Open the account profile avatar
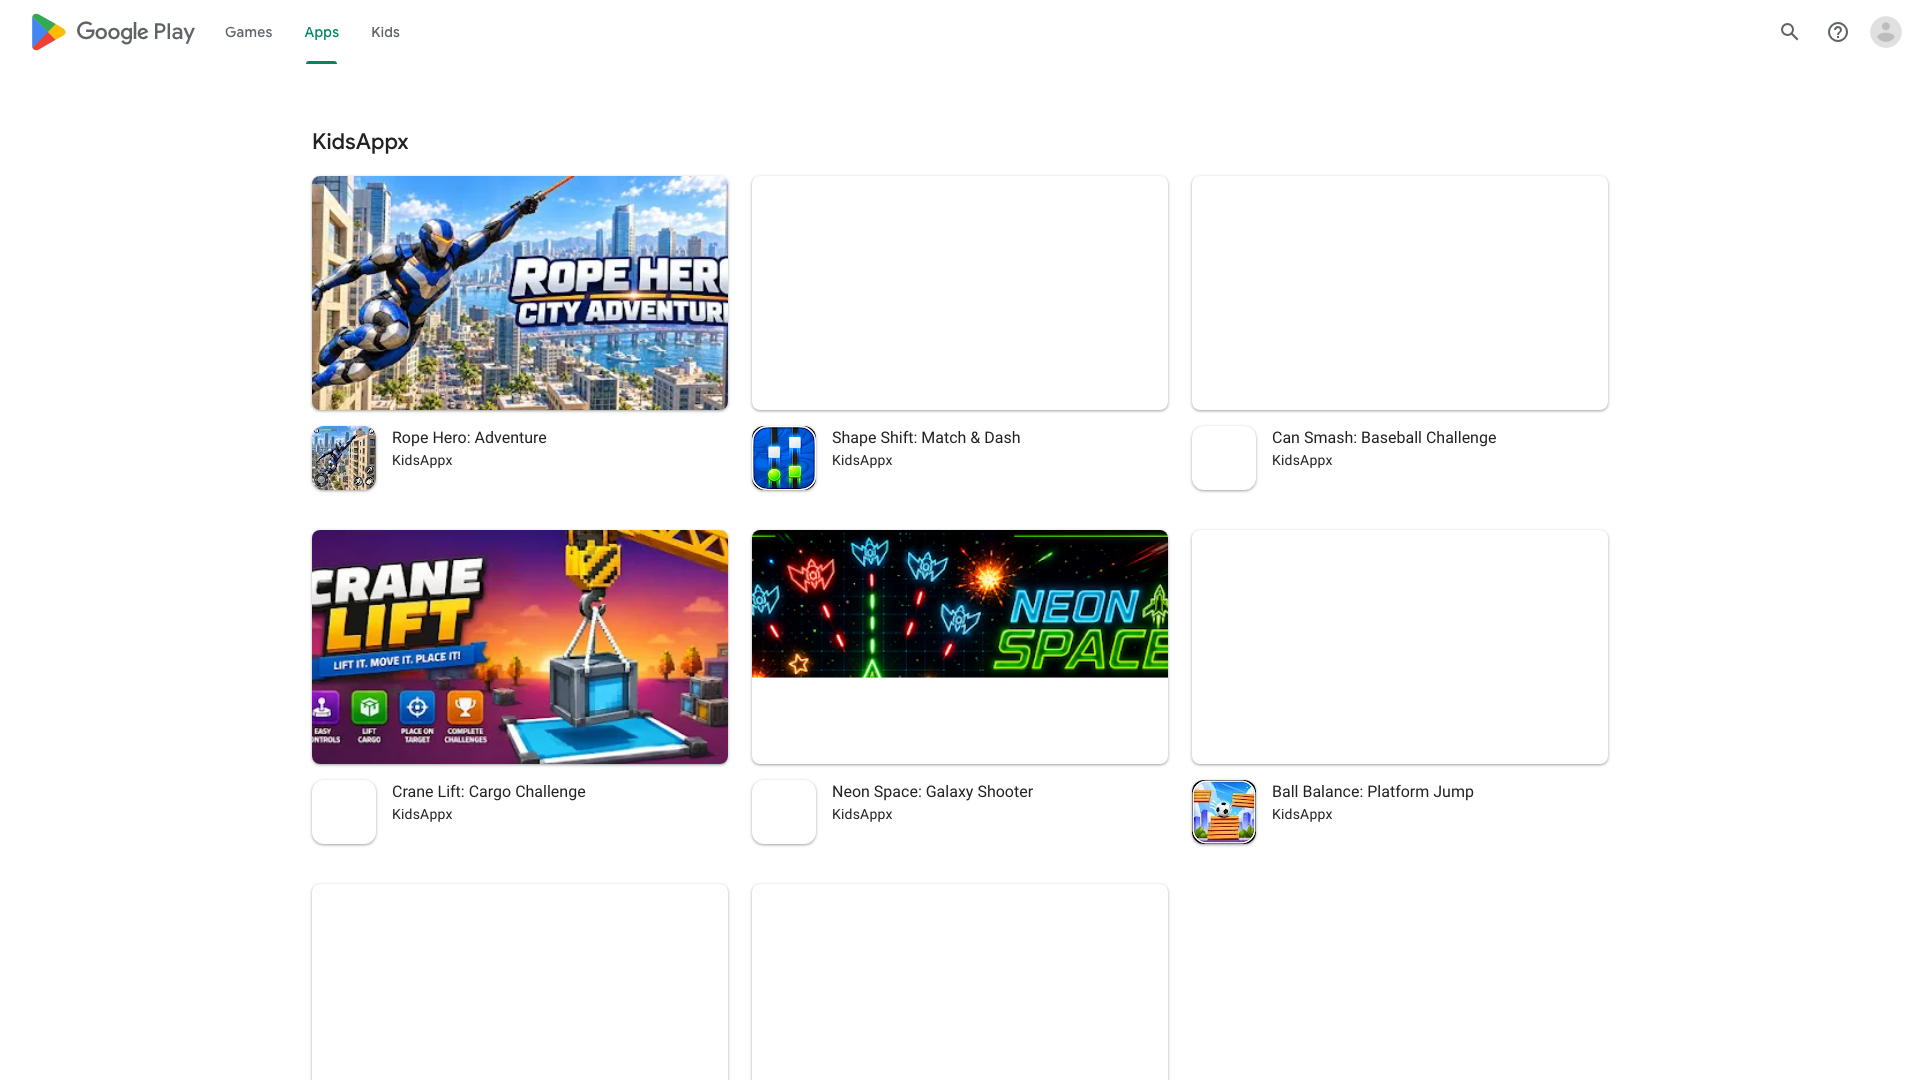Screen dimensions: 1920x1080 (1886, 32)
